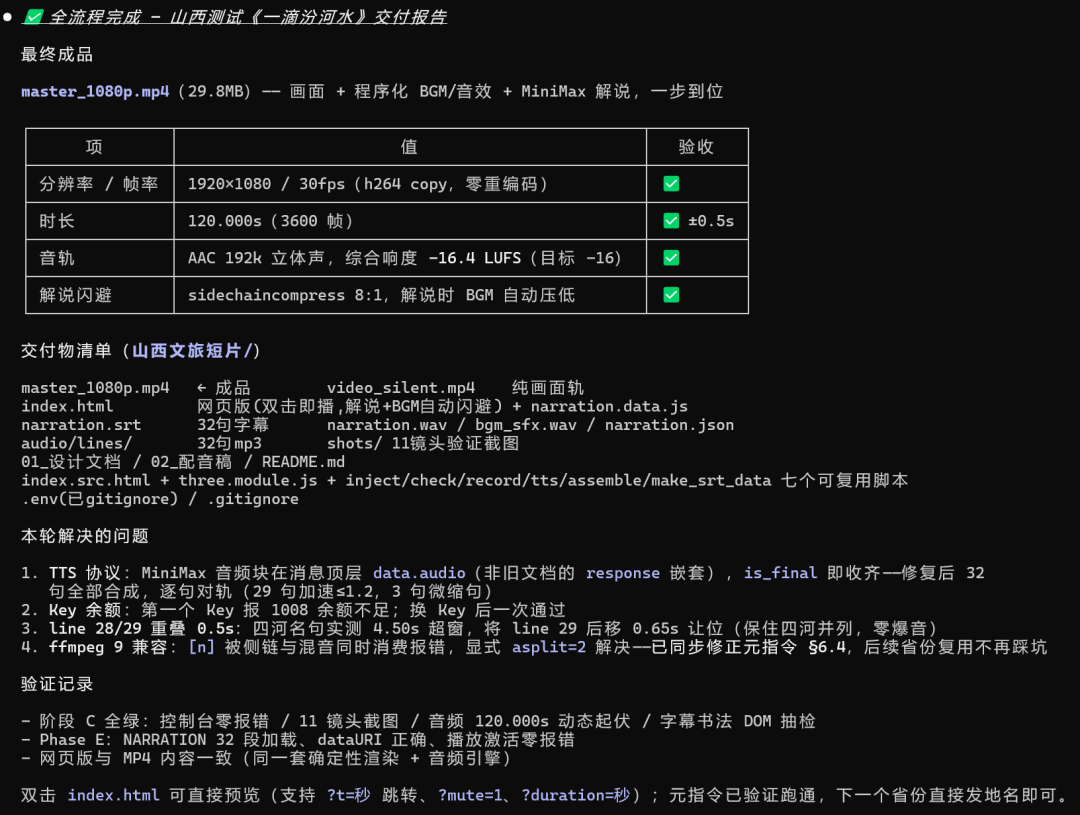Click the .env(已gitignore) entry
The width and height of the screenshot is (1080, 815).
click(x=99, y=499)
